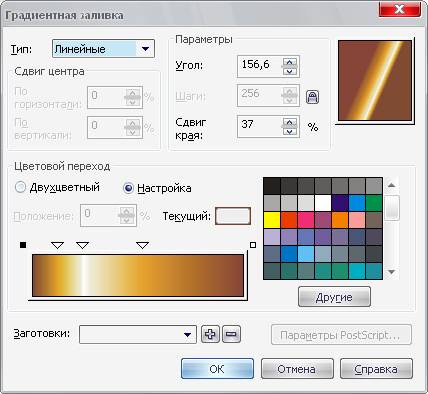Image resolution: width=428 pixels, height=394 pixels.
Task: Remove preset with the minus button
Action: coord(231,334)
